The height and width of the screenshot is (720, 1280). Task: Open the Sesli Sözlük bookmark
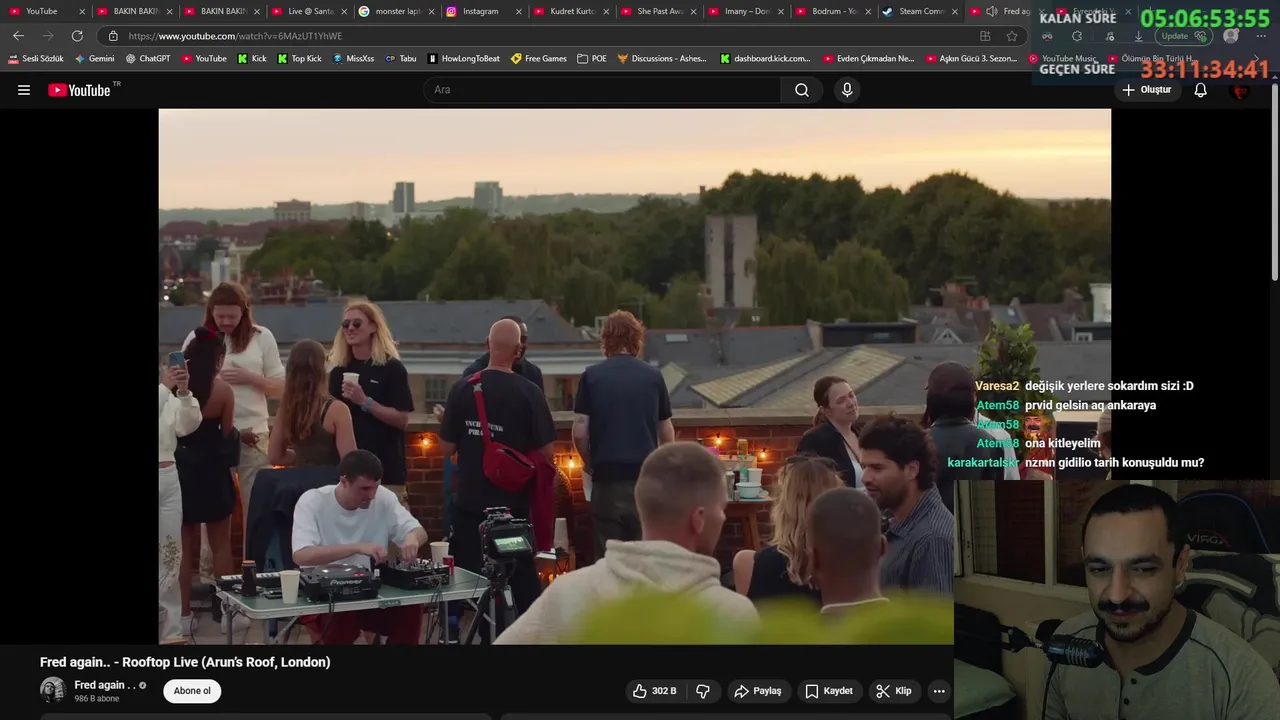pyautogui.click(x=36, y=59)
